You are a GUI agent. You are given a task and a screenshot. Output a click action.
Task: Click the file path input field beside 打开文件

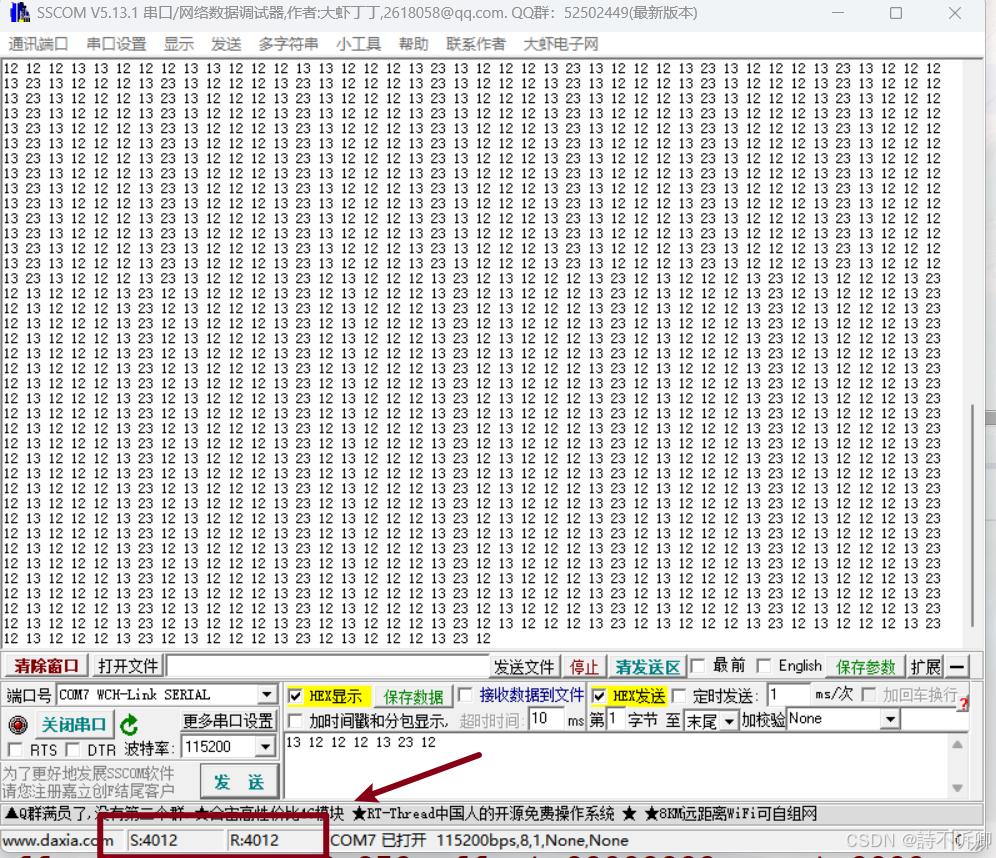coord(327,666)
